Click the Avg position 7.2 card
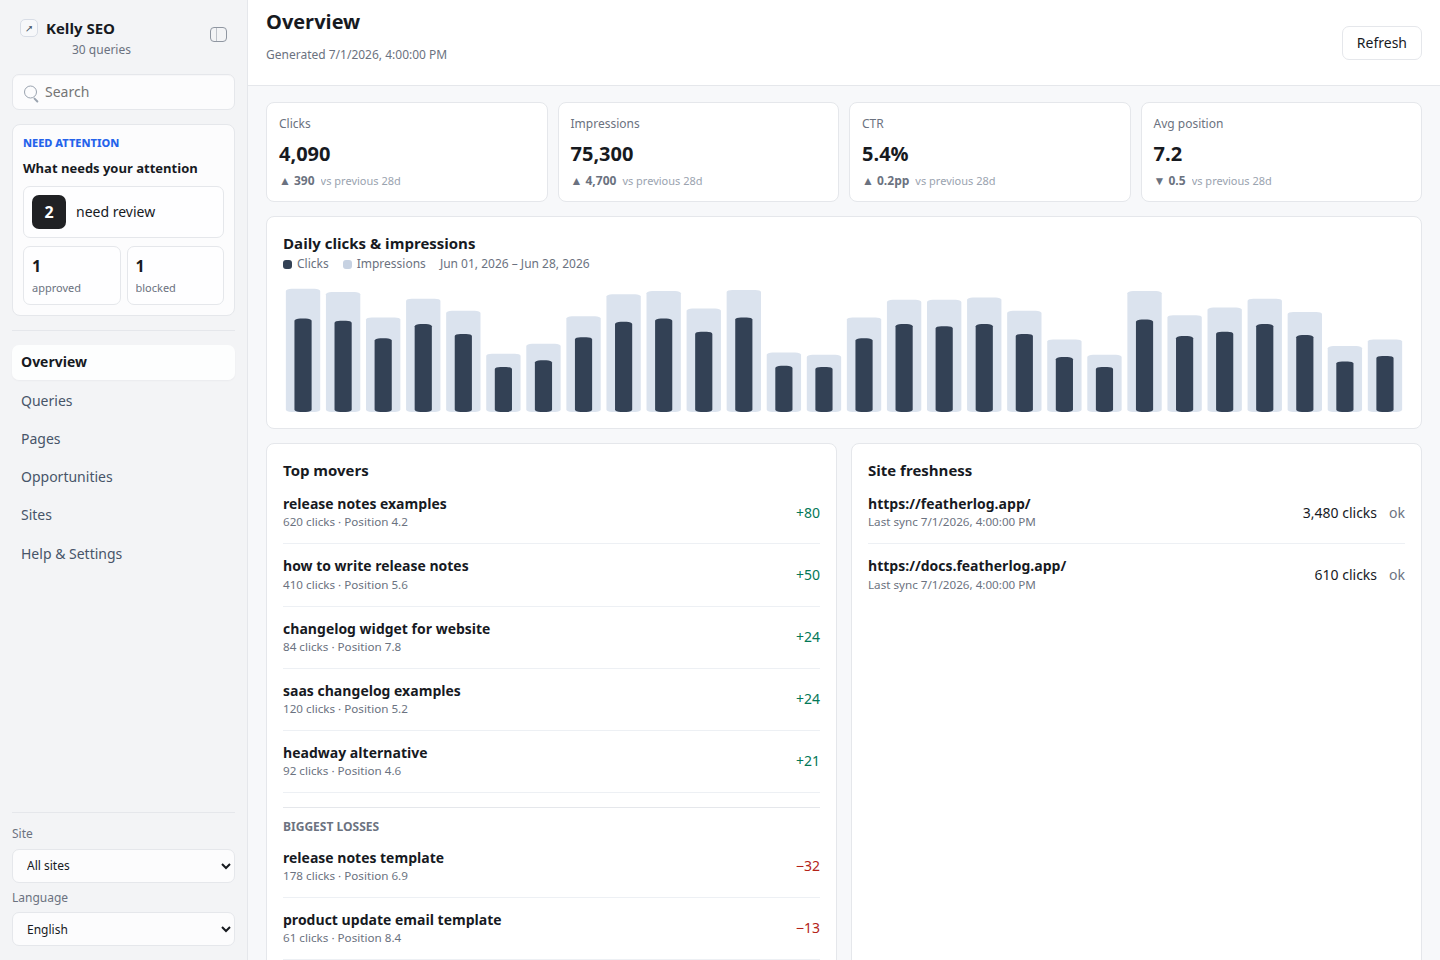Screen dimensions: 1440x960 [1281, 152]
